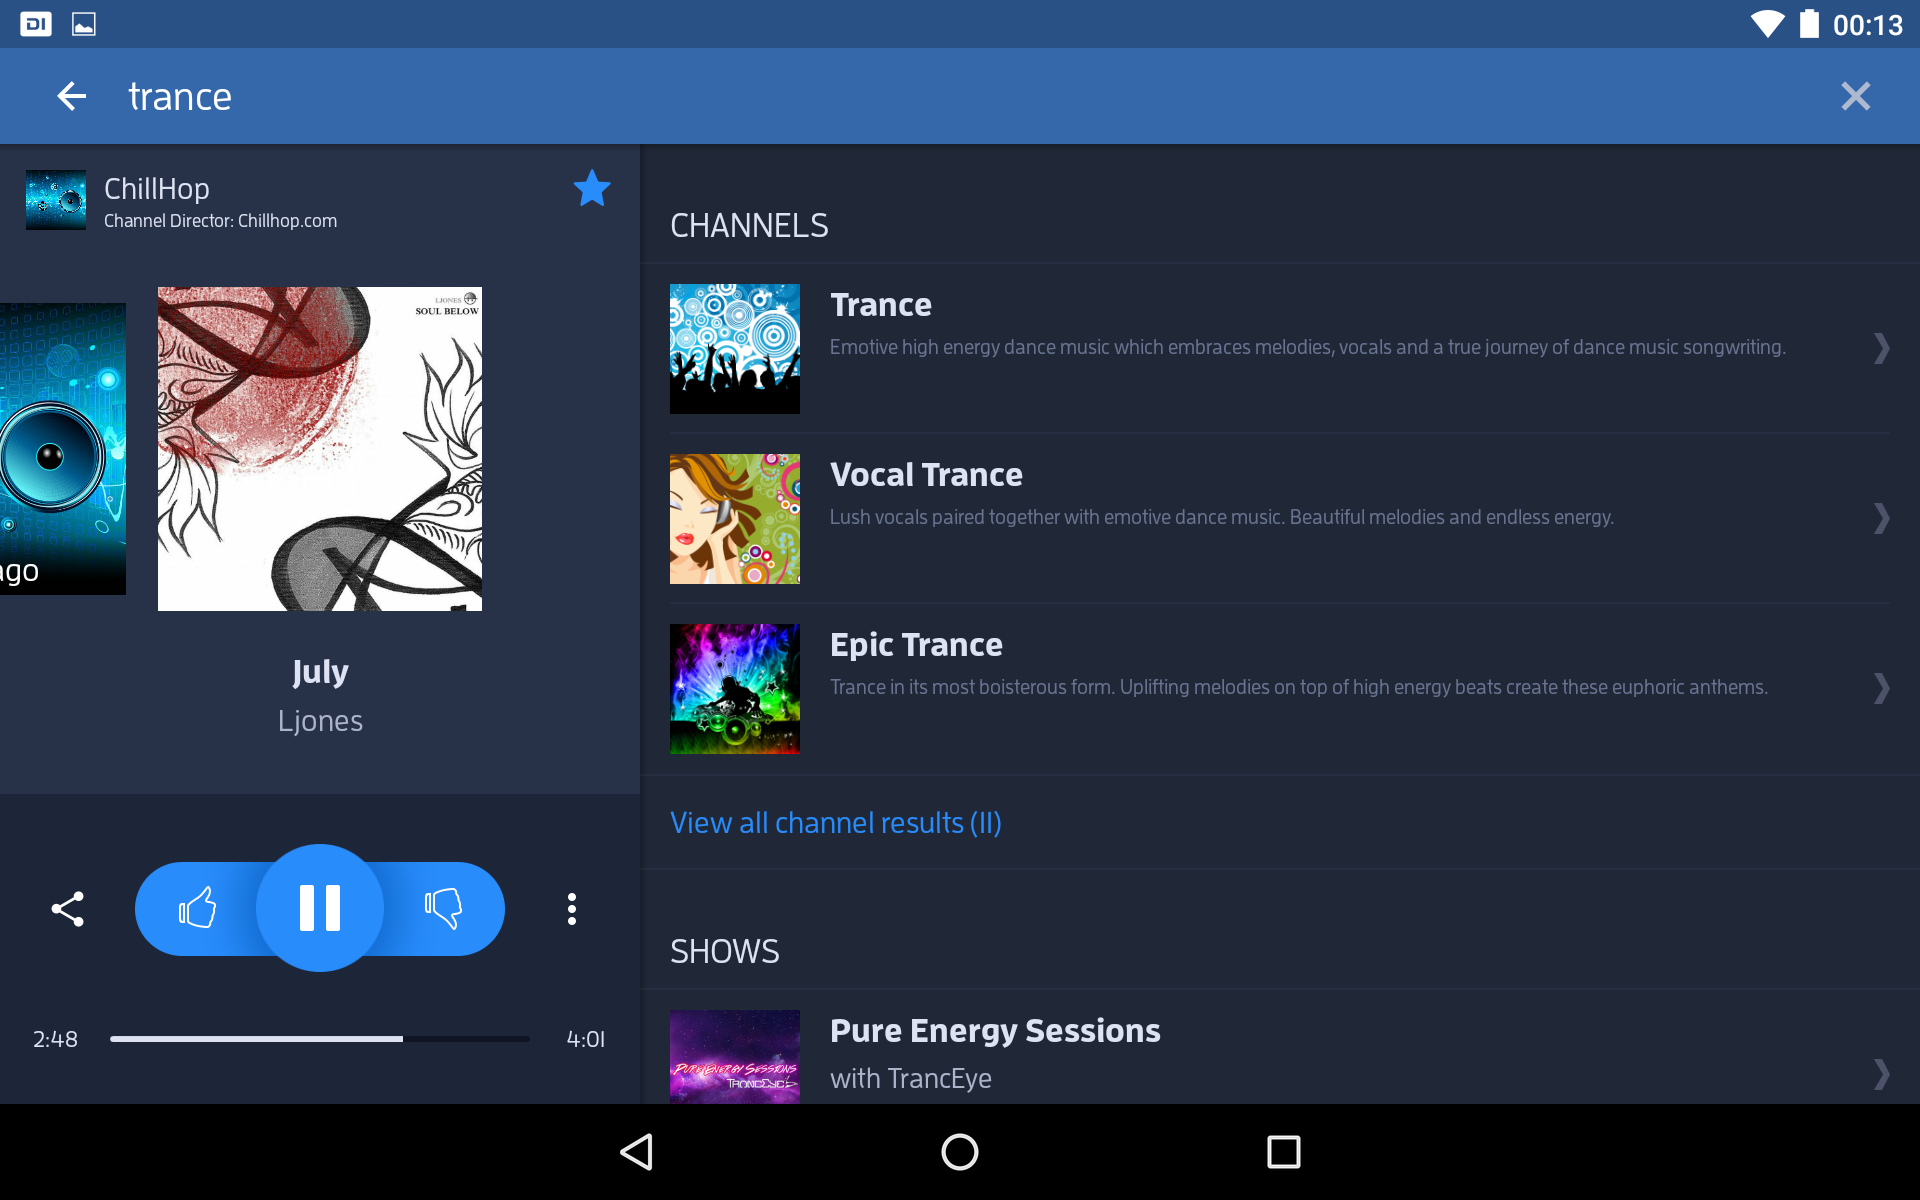Viewport: 1920px width, 1200px height.
Task: Tap the image notification icon in status bar
Action: pos(84,24)
